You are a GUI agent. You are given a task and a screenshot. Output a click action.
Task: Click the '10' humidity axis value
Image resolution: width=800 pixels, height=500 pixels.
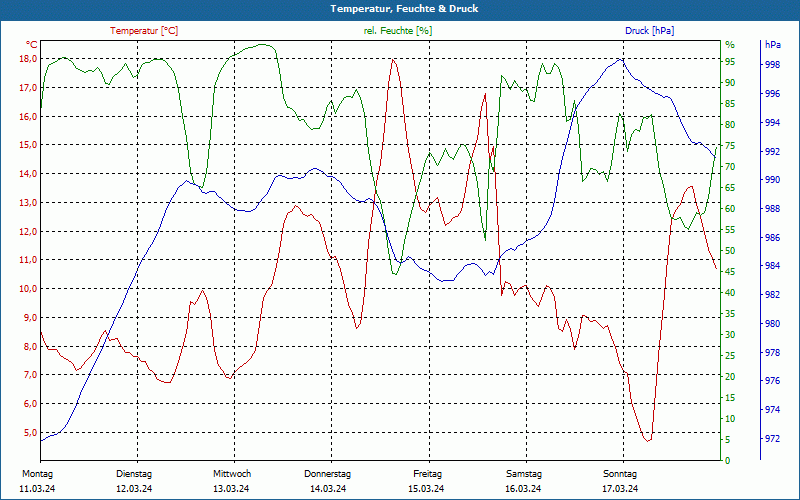coord(730,419)
